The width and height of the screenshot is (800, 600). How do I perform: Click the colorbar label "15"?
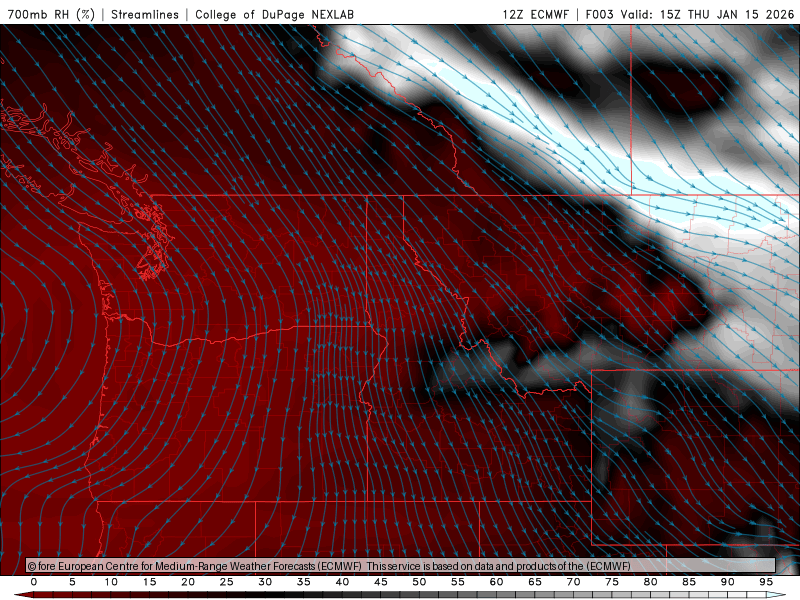[149, 582]
